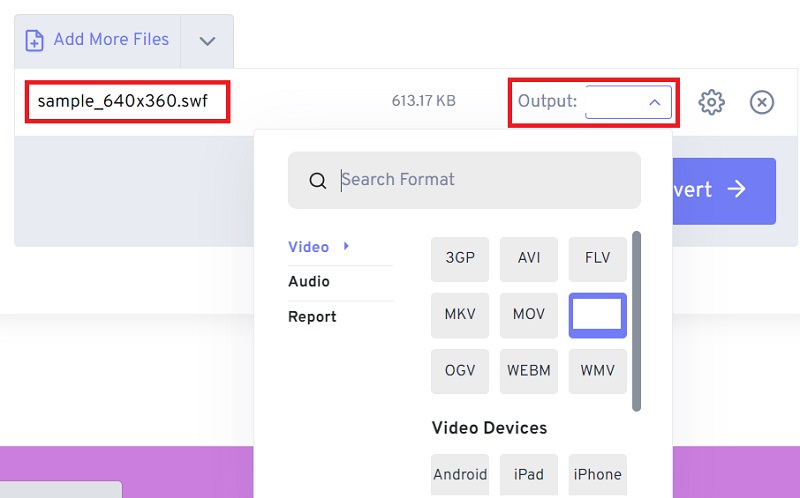Choose 3GP output format
800x498 pixels.
point(460,257)
